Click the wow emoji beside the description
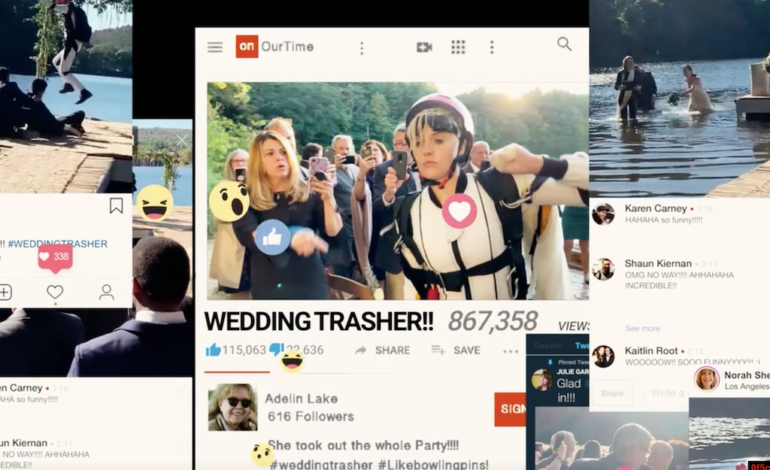This screenshot has height=470, width=770. click(x=262, y=455)
